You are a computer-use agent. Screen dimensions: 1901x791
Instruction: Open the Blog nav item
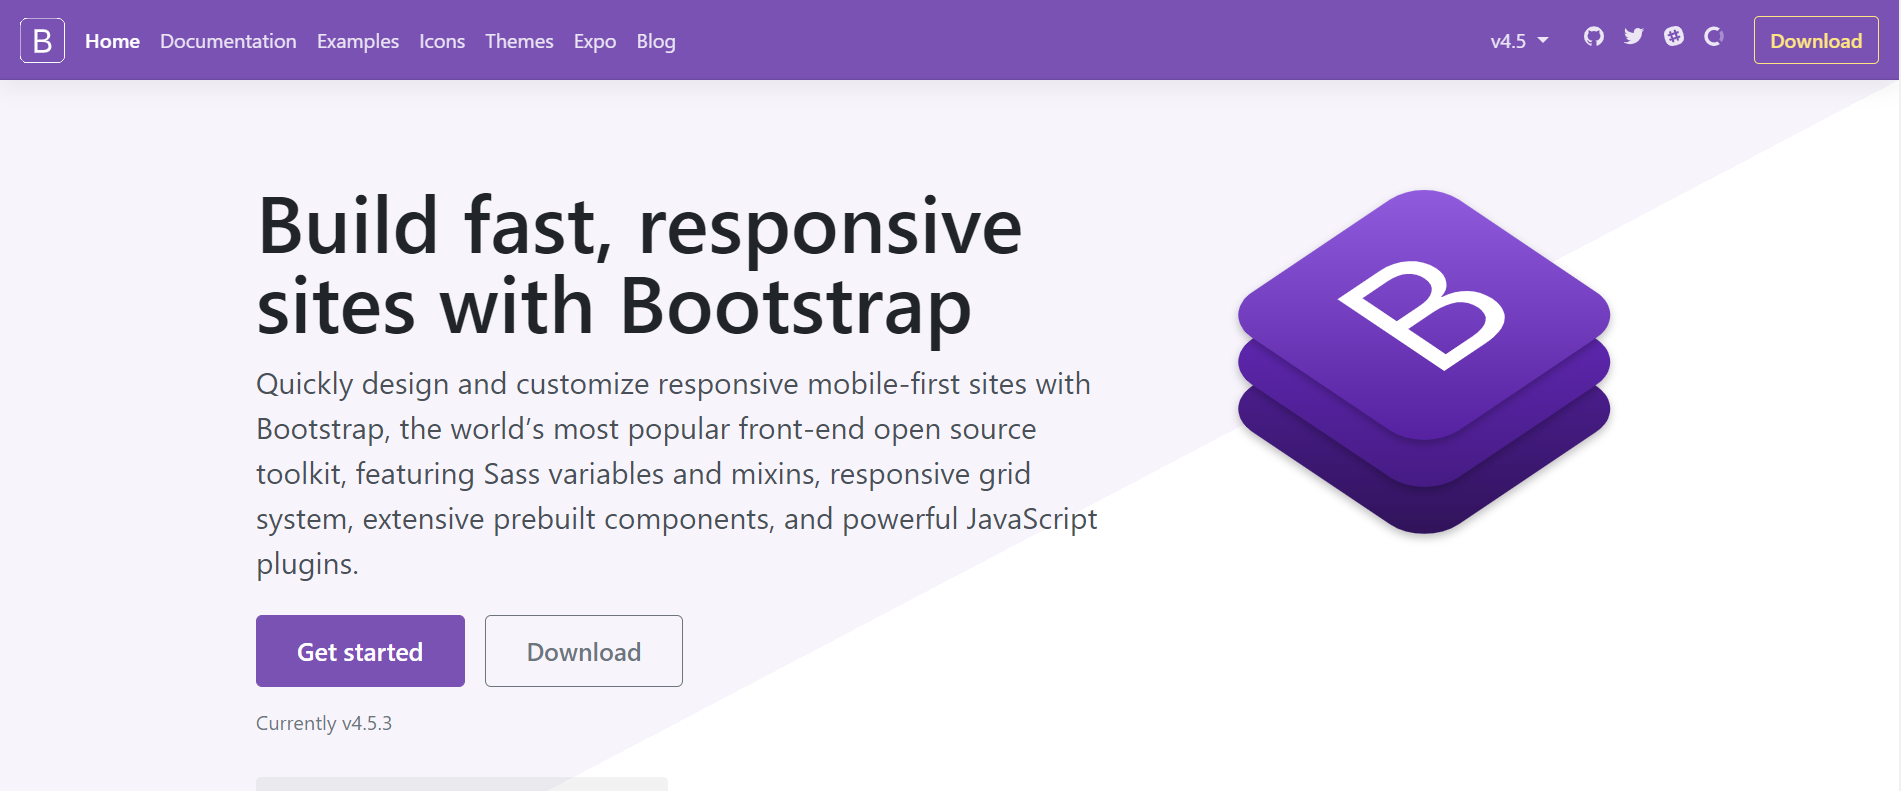click(656, 41)
